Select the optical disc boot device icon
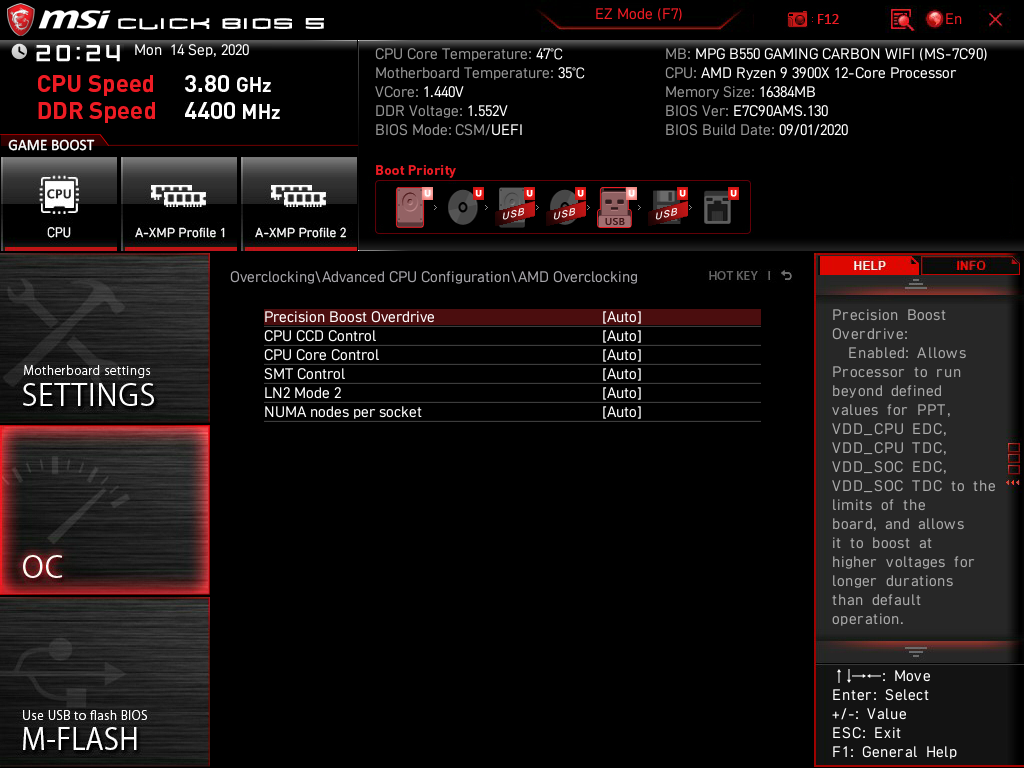The width and height of the screenshot is (1024, 768). pyautogui.click(x=464, y=207)
